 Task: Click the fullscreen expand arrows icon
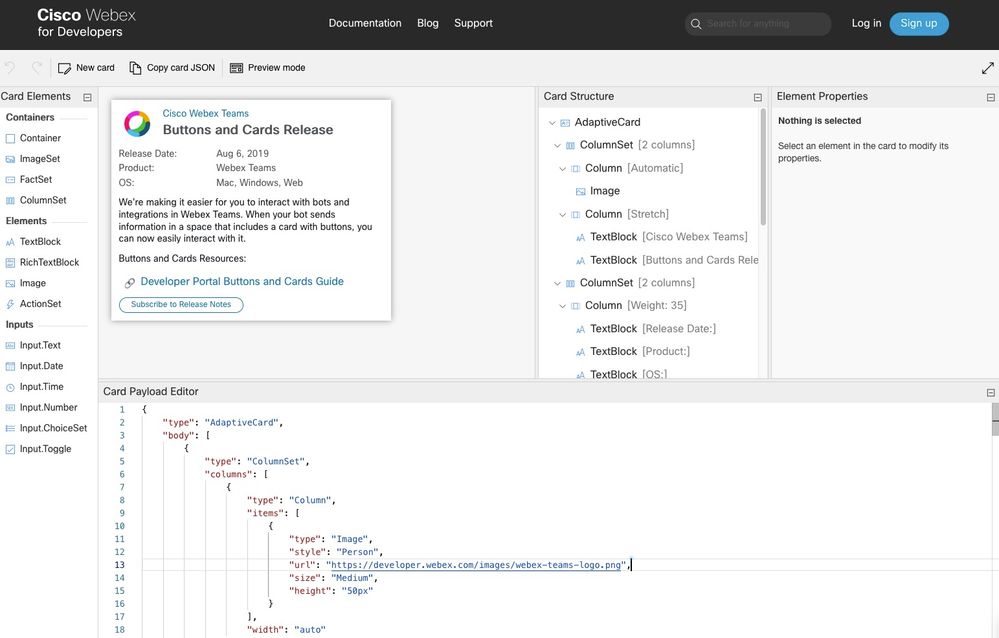pyautogui.click(x=988, y=68)
